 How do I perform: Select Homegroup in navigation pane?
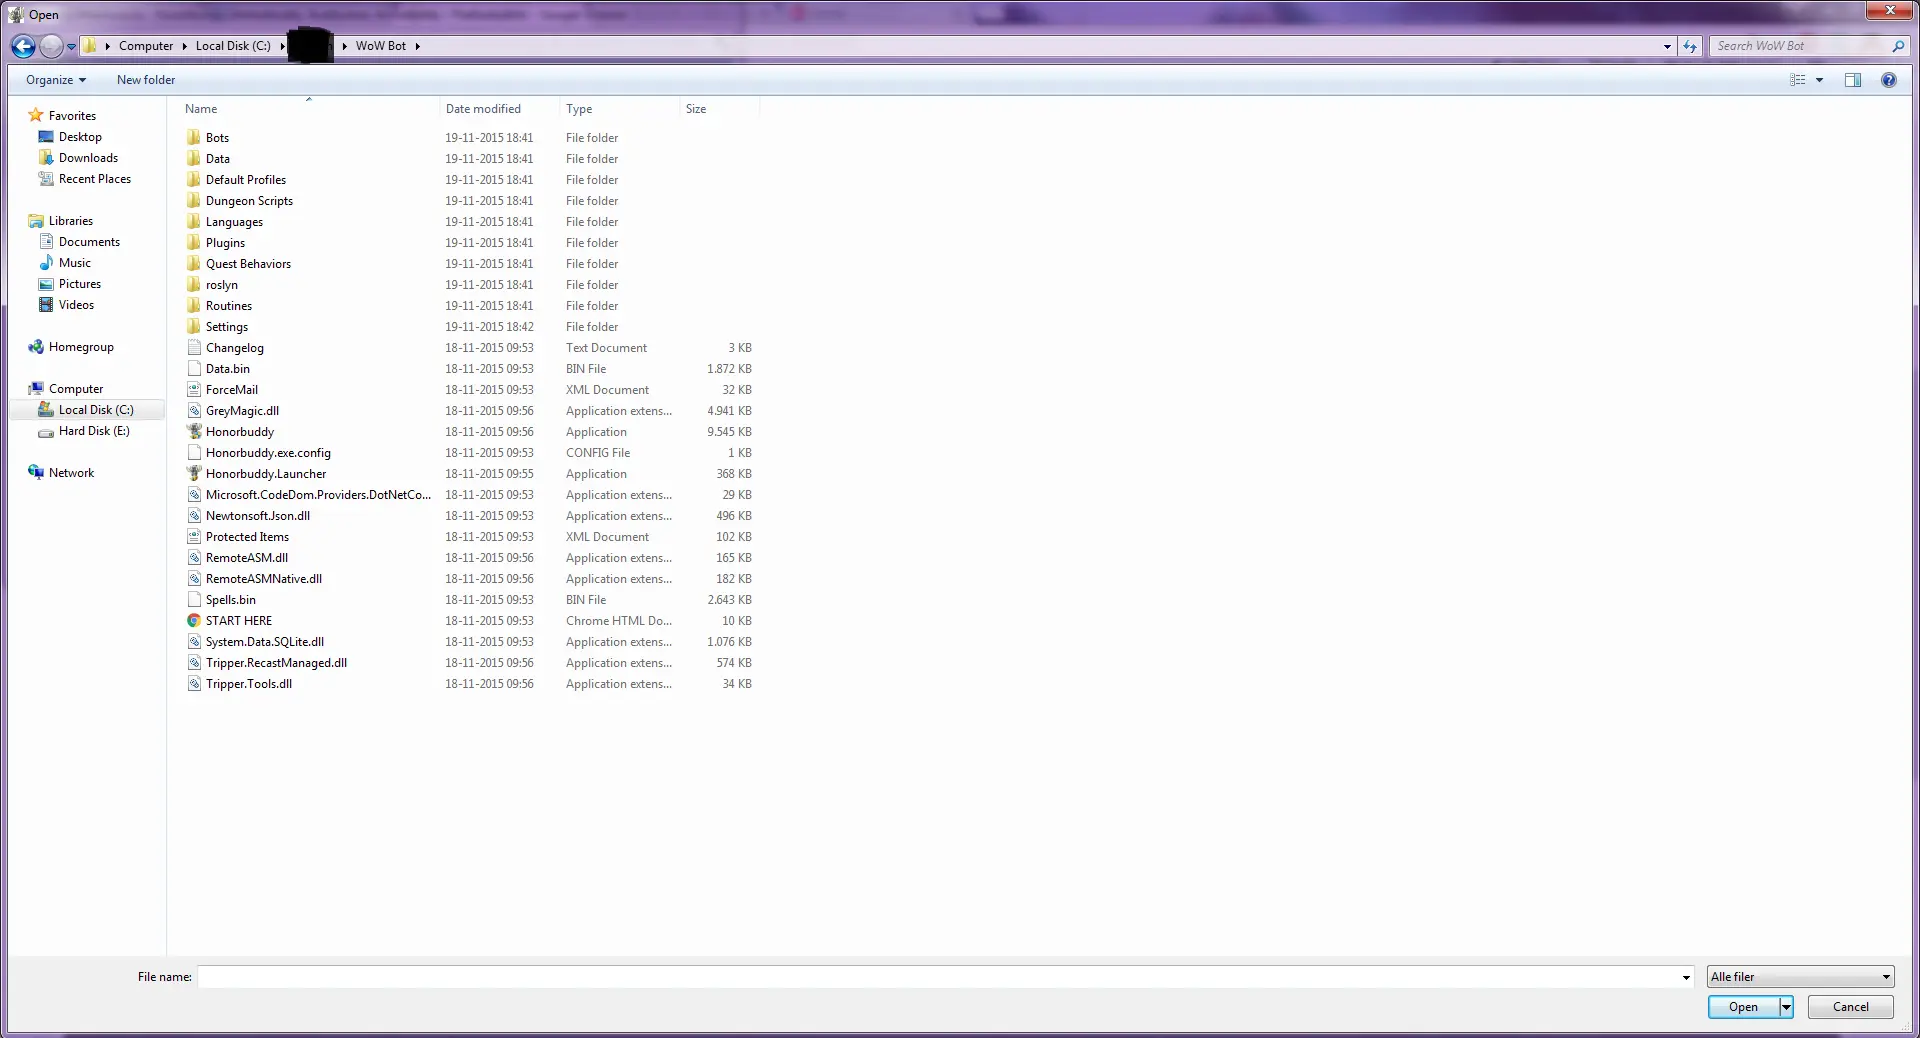click(81, 347)
